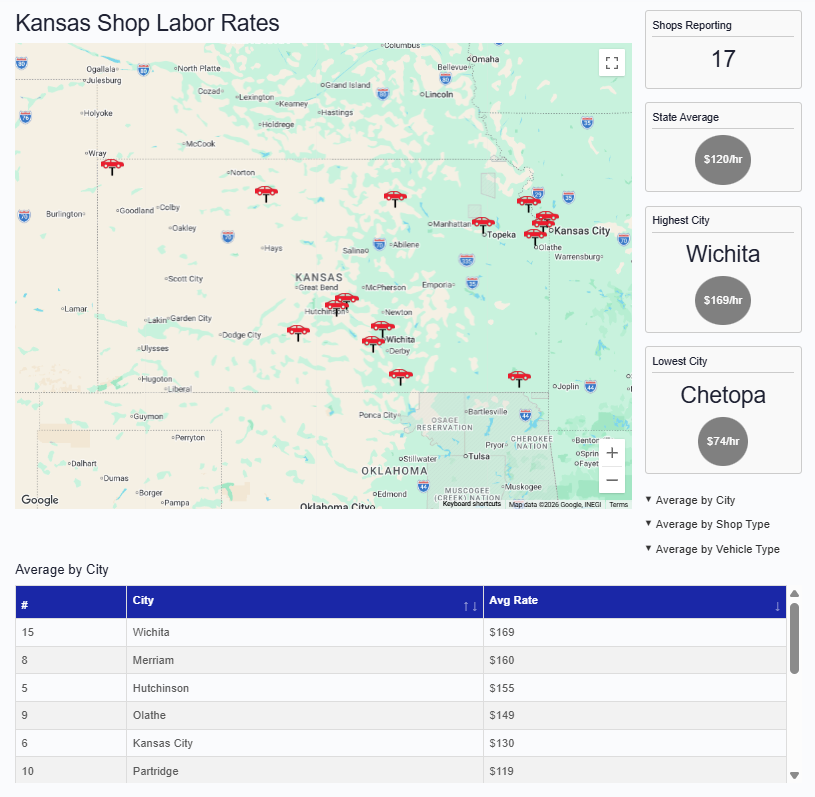The height and width of the screenshot is (797, 815).
Task: Click the car marker just above Wichita label
Action: point(383,329)
